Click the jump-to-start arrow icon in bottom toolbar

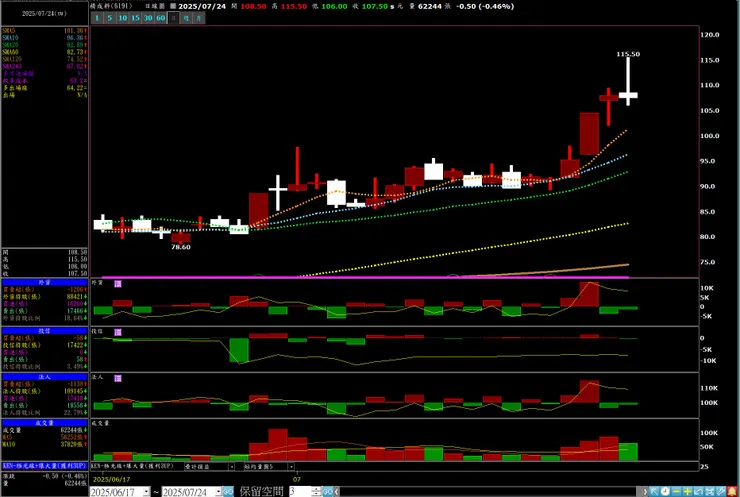coord(654,491)
